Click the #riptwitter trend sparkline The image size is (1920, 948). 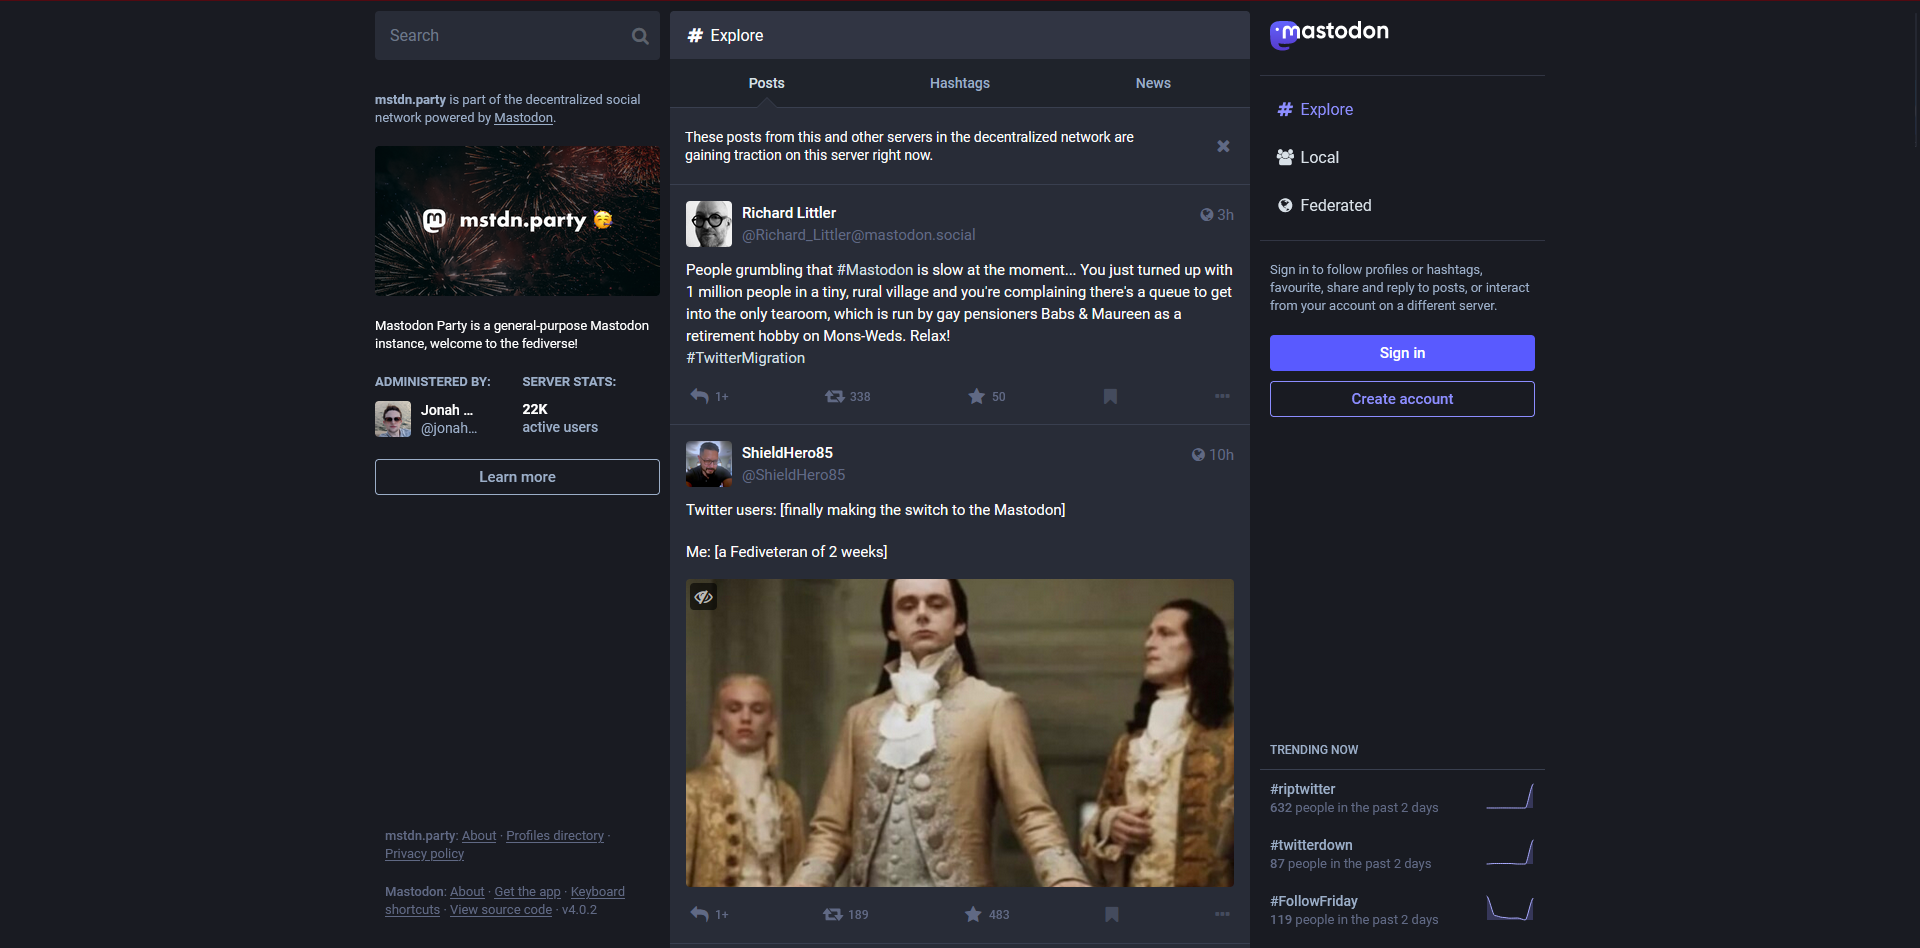point(1510,797)
